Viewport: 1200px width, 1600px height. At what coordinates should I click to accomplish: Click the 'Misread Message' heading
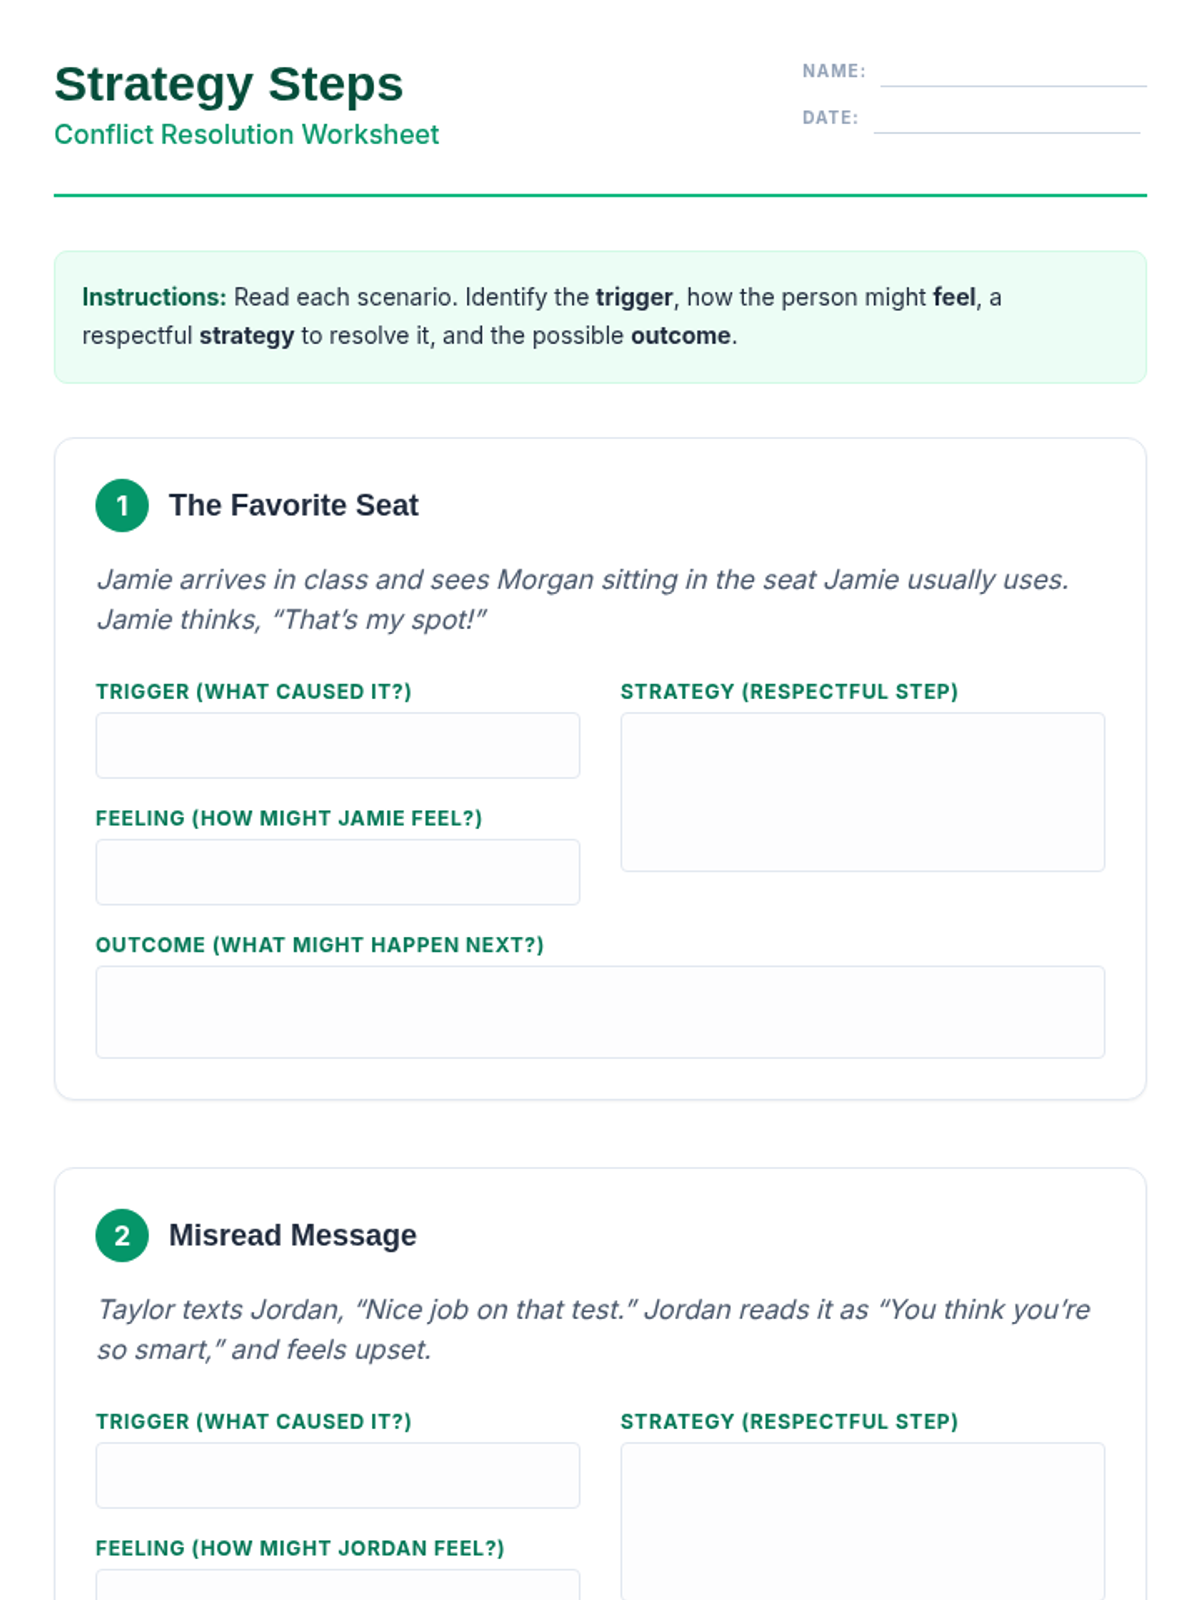click(x=292, y=1235)
